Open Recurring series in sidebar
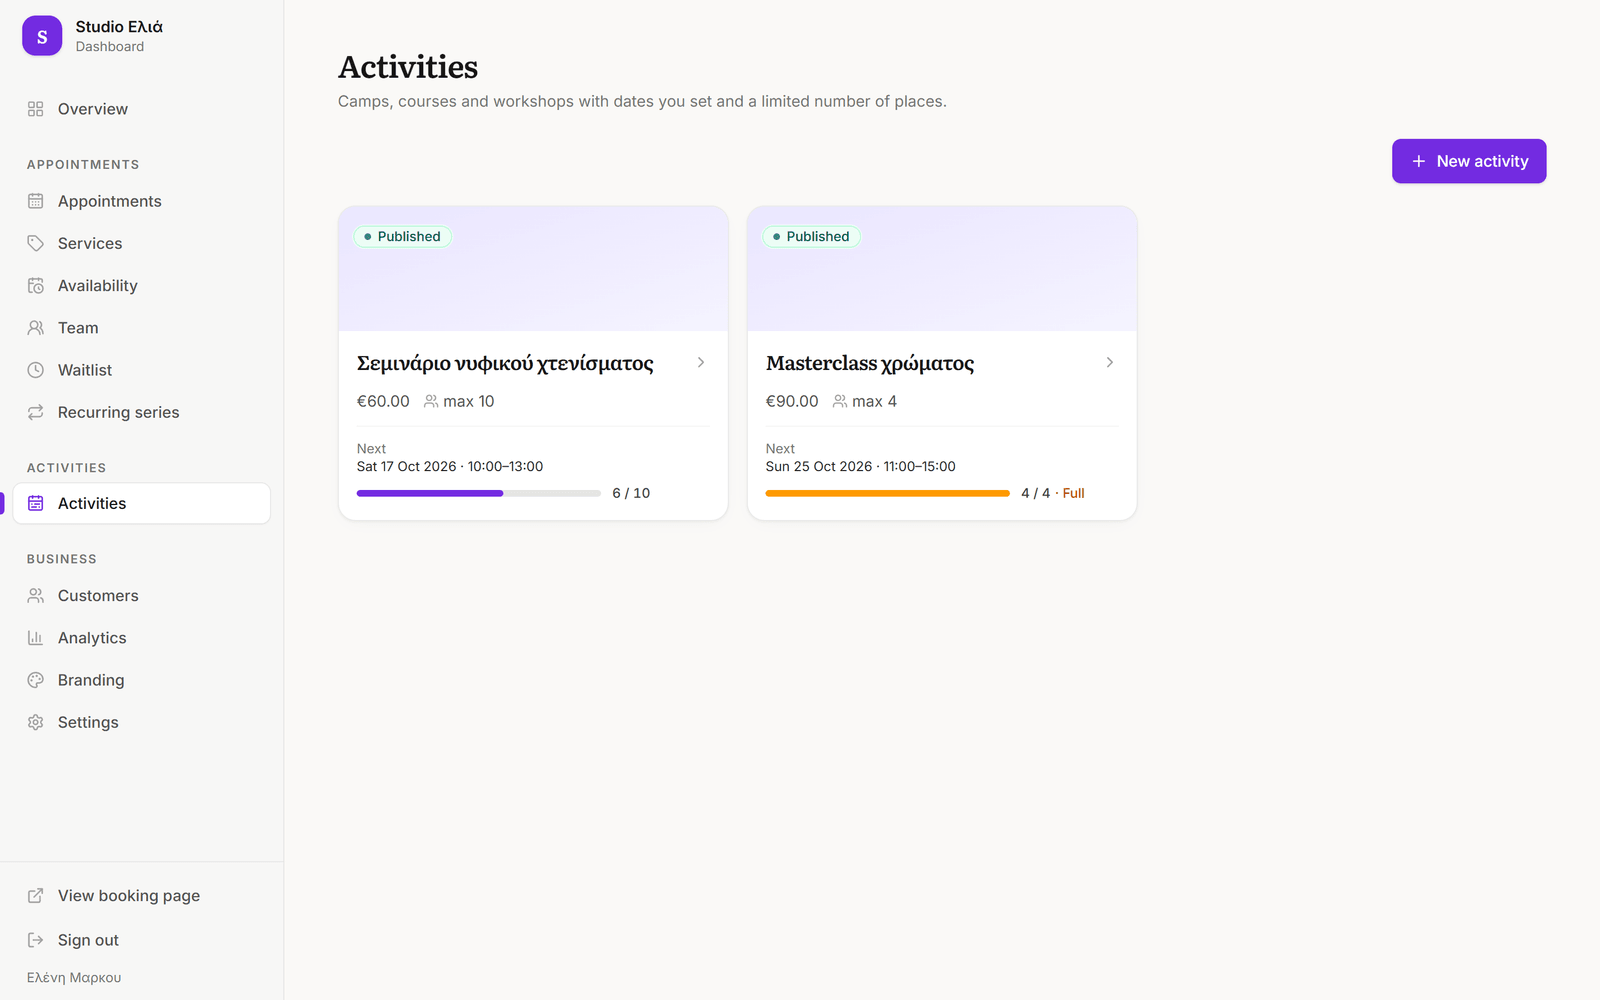Image resolution: width=1600 pixels, height=1000 pixels. [142, 412]
